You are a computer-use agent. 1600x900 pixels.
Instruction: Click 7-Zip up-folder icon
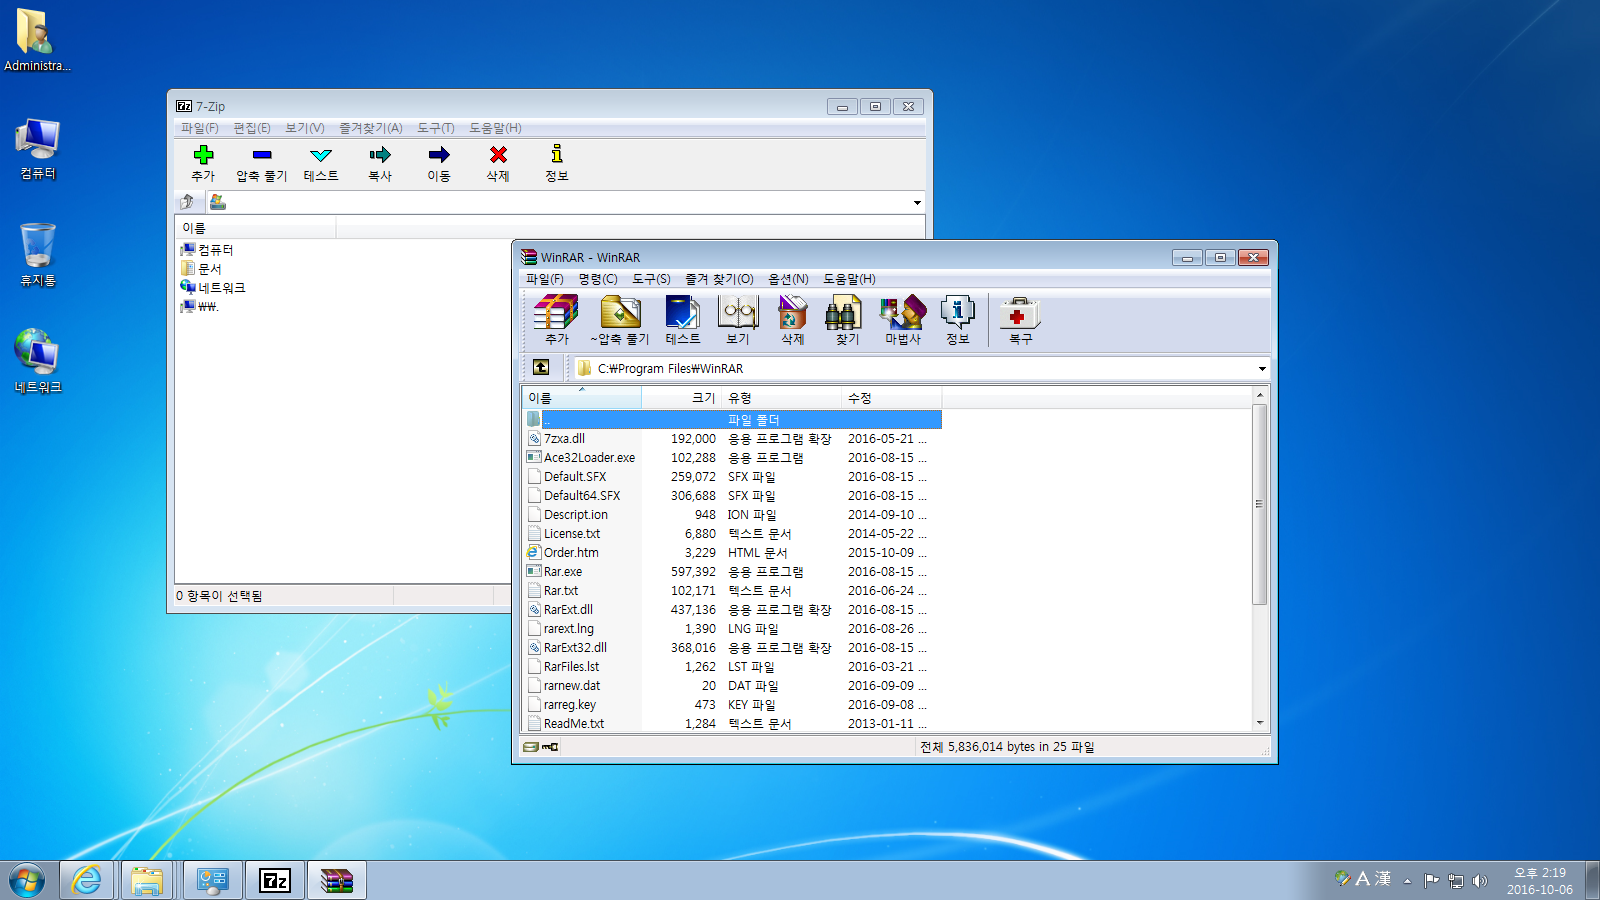tap(187, 202)
